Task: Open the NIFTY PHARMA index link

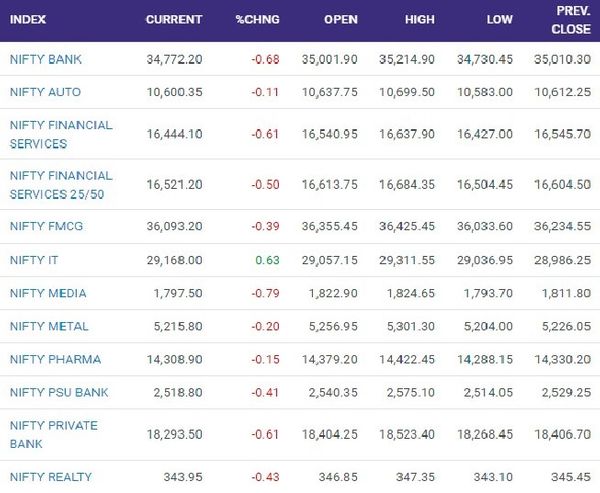Action: coord(55,359)
